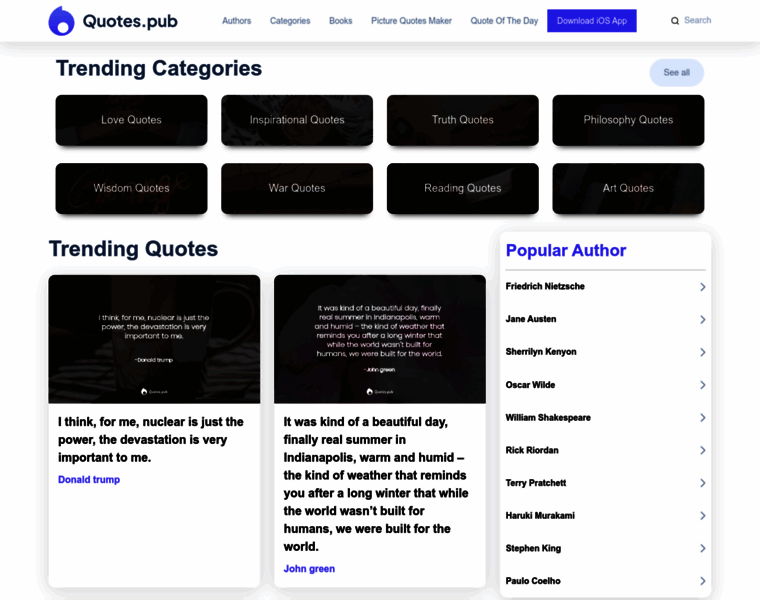Expand the Friedrich Nietzsche chevron
Image resolution: width=760 pixels, height=600 pixels.
(x=703, y=287)
